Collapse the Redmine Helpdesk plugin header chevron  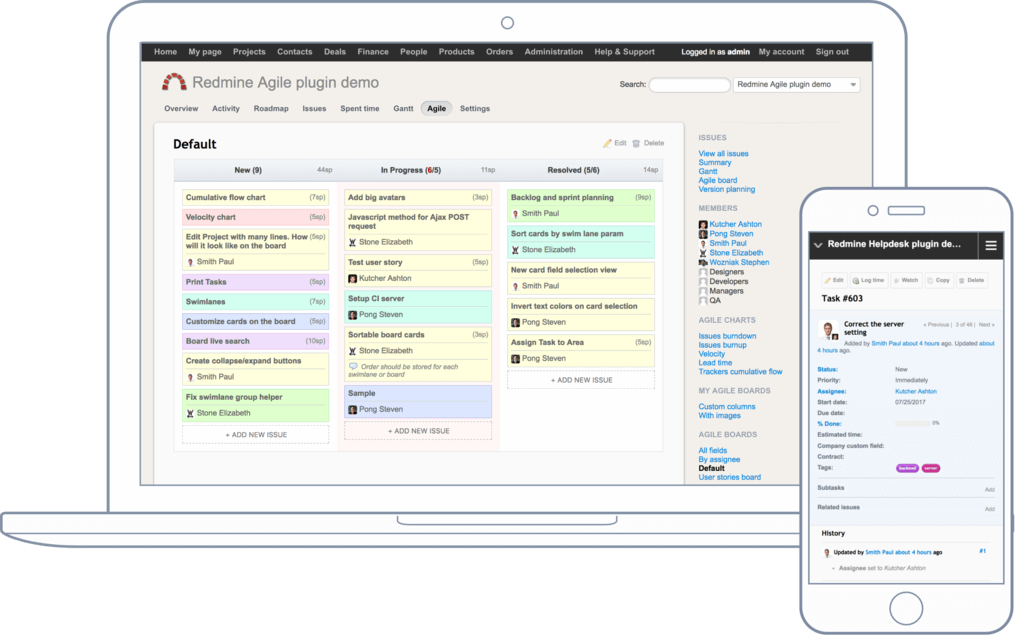(x=818, y=245)
